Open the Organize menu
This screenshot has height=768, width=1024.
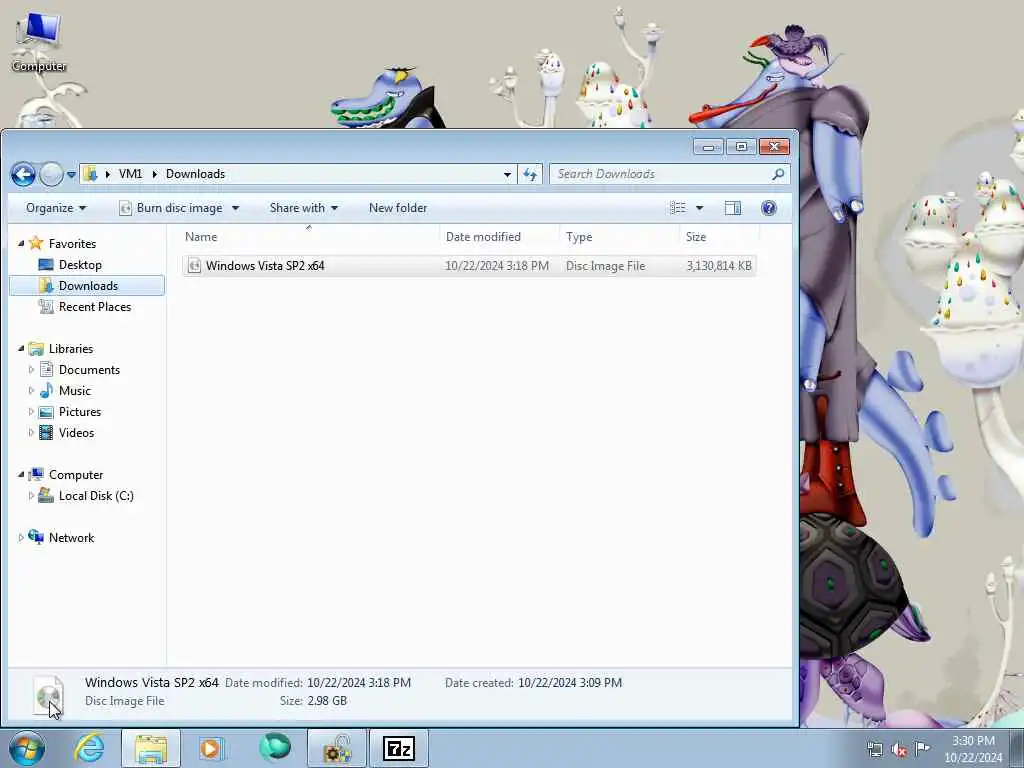tap(56, 208)
